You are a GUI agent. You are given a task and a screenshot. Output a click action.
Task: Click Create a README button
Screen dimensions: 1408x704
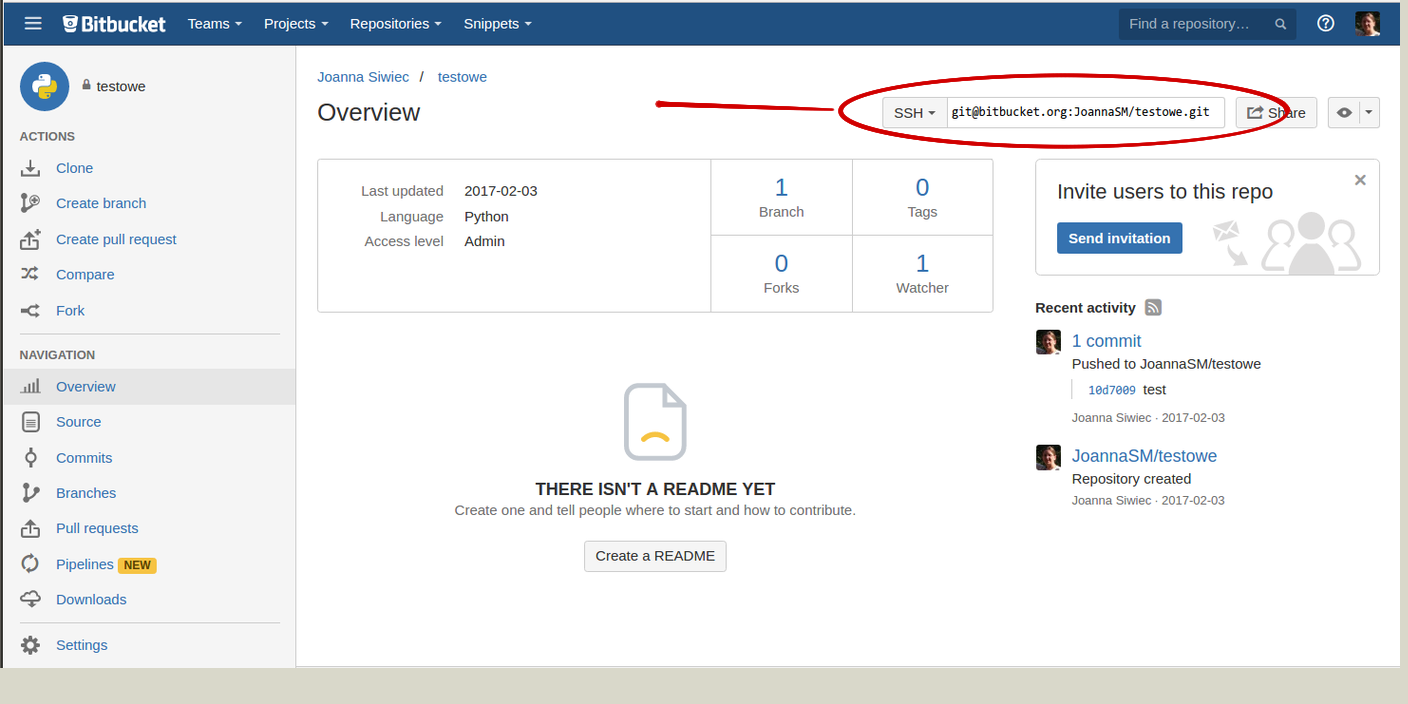[655, 556]
